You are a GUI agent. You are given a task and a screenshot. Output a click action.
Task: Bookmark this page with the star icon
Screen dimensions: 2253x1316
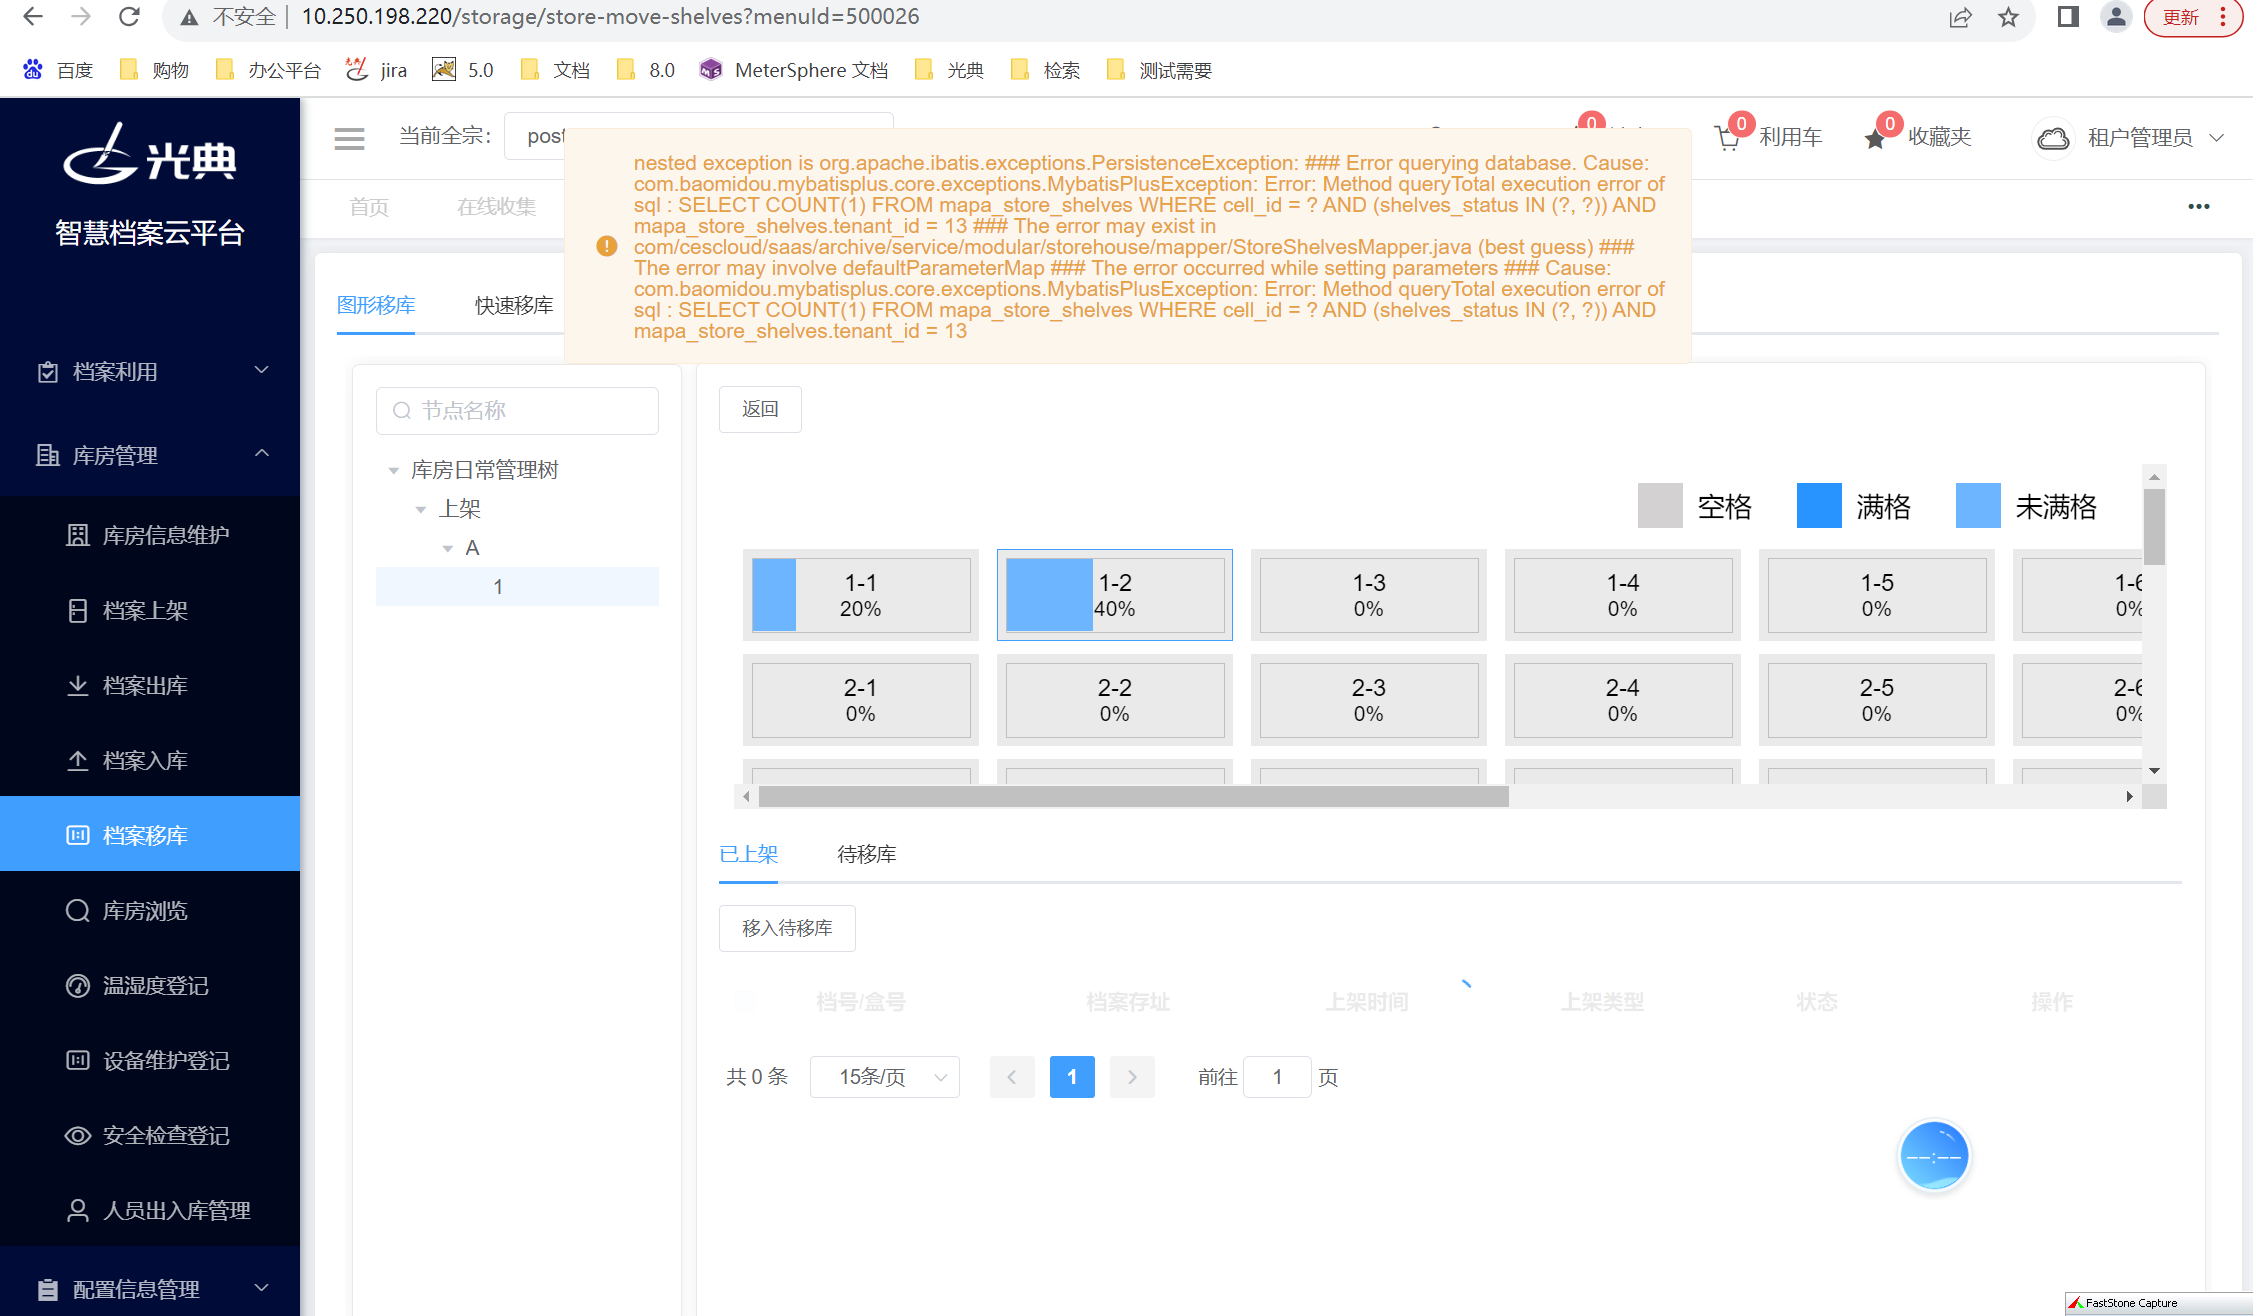pos(2009,17)
